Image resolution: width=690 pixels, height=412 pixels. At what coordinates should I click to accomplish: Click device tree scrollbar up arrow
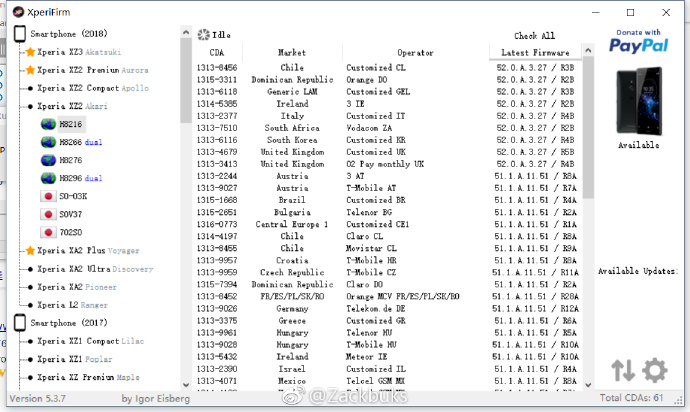click(186, 32)
